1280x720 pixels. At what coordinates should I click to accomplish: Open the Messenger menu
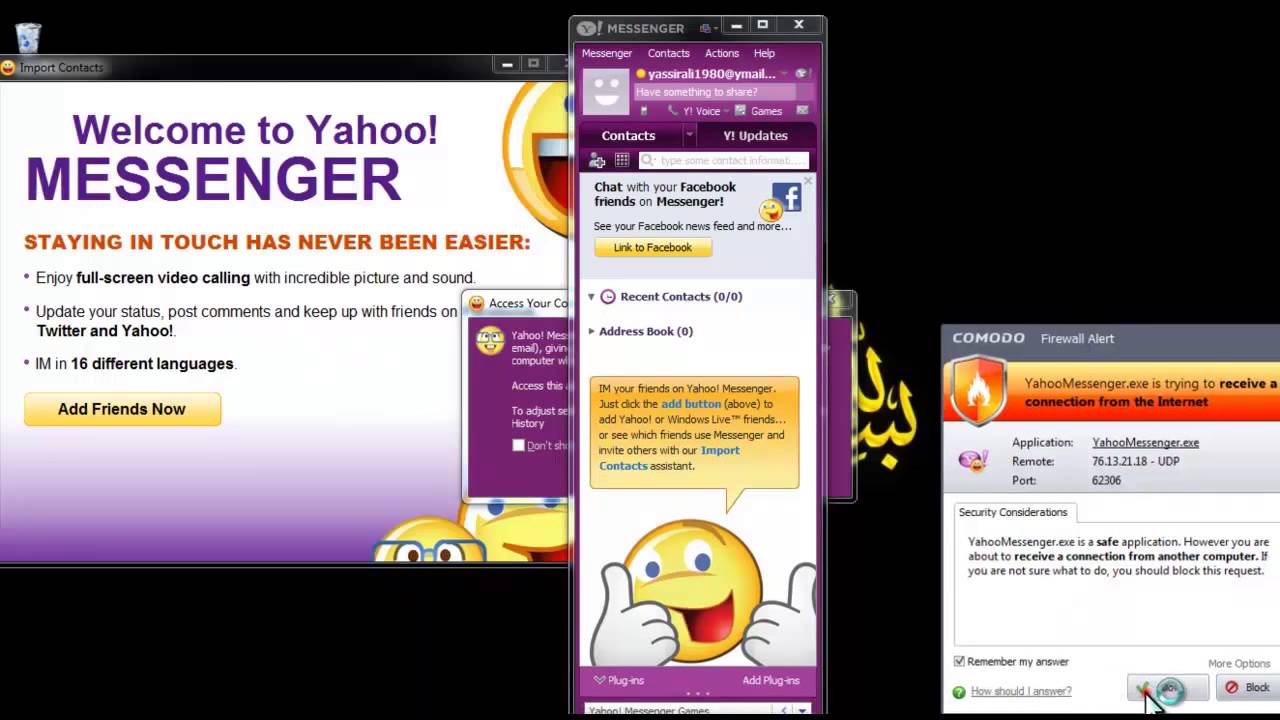pos(607,53)
